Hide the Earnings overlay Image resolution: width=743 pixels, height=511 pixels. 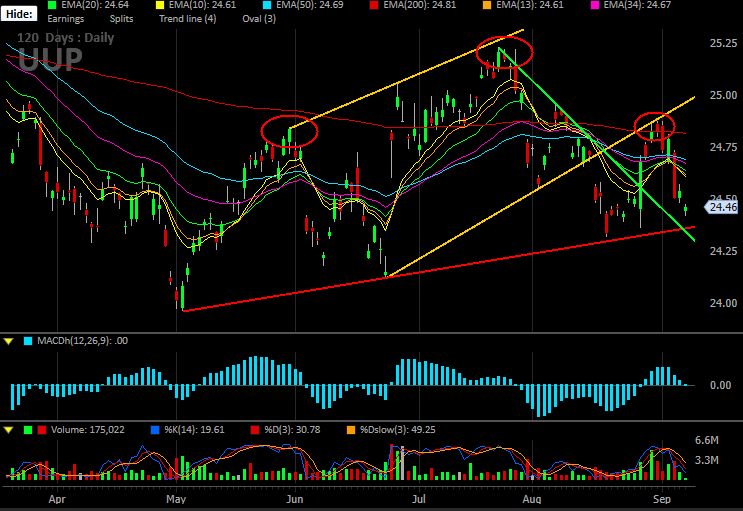click(65, 19)
